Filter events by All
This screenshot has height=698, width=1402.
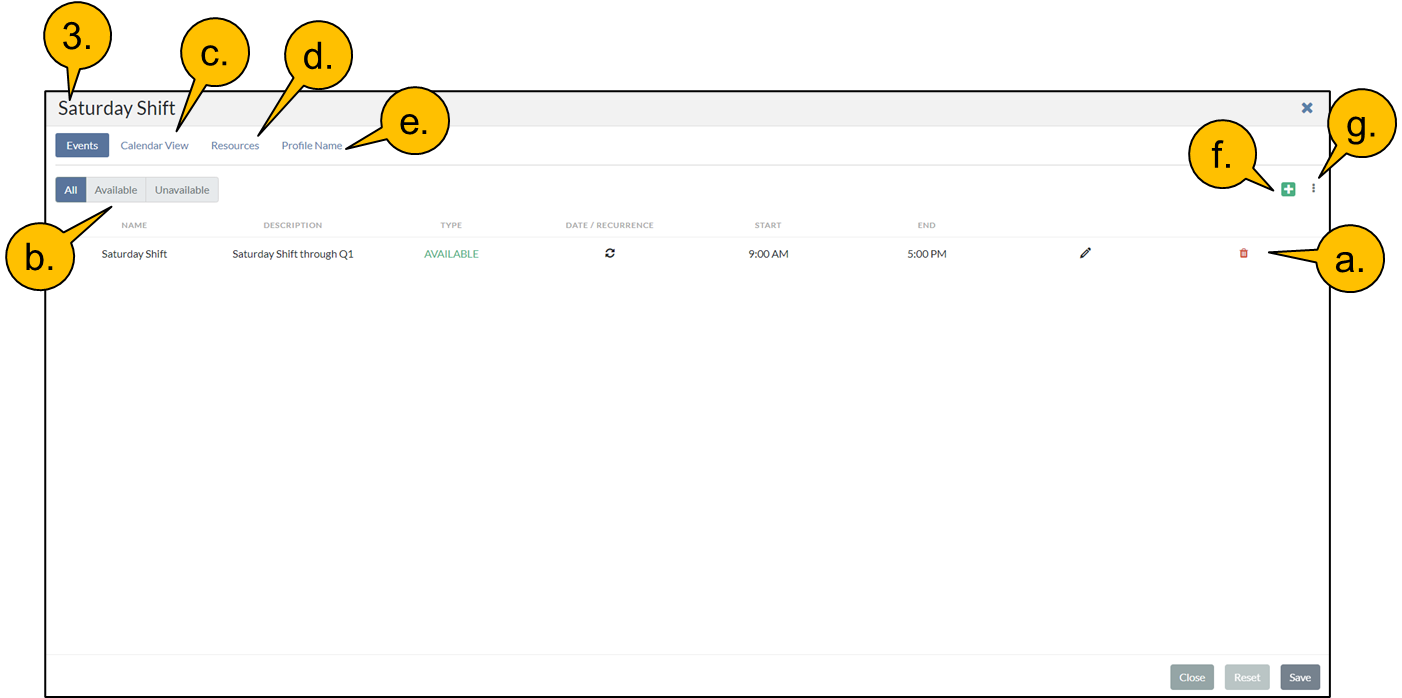point(71,190)
